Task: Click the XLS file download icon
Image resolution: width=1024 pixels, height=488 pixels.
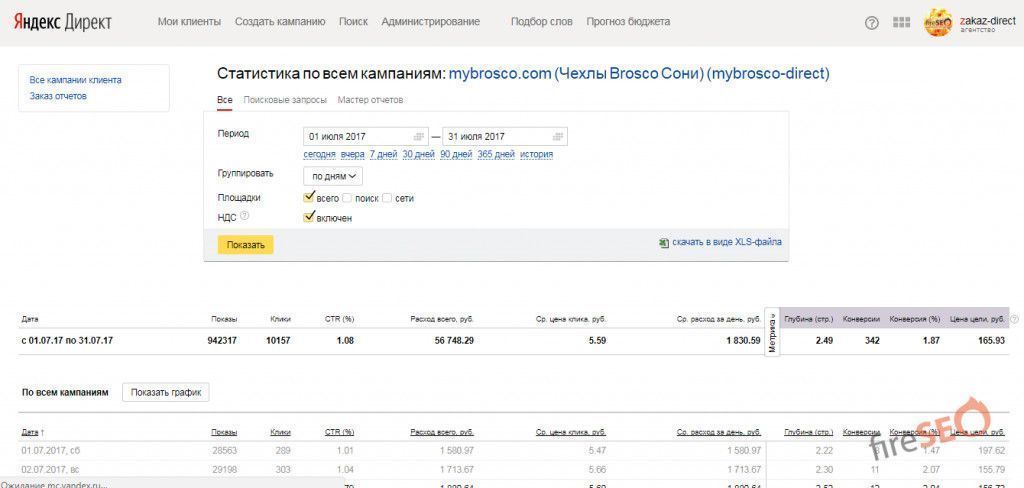Action: pyautogui.click(x=663, y=242)
